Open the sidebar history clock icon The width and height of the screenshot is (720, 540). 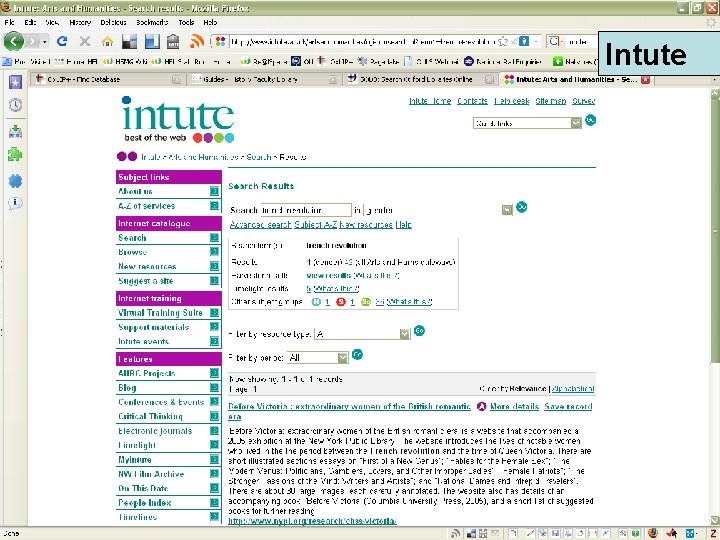click(15, 105)
